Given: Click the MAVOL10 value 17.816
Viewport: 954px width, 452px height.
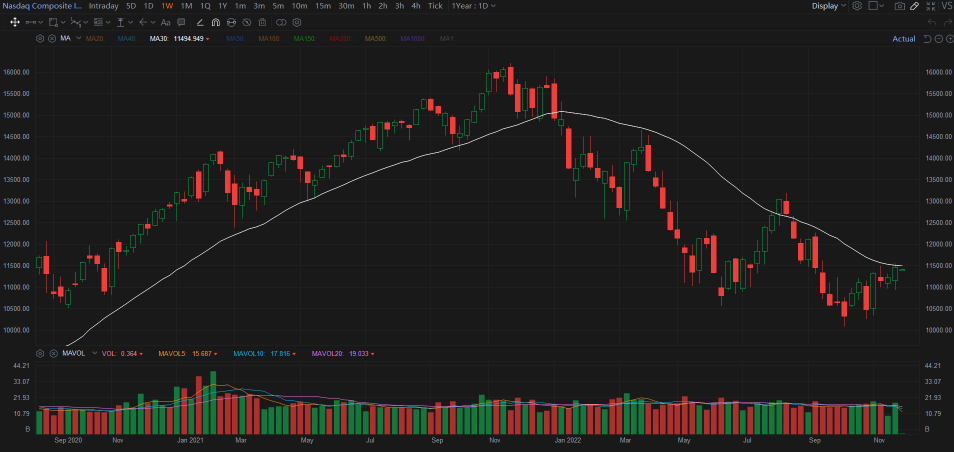Looking at the screenshot, I should pos(280,353).
